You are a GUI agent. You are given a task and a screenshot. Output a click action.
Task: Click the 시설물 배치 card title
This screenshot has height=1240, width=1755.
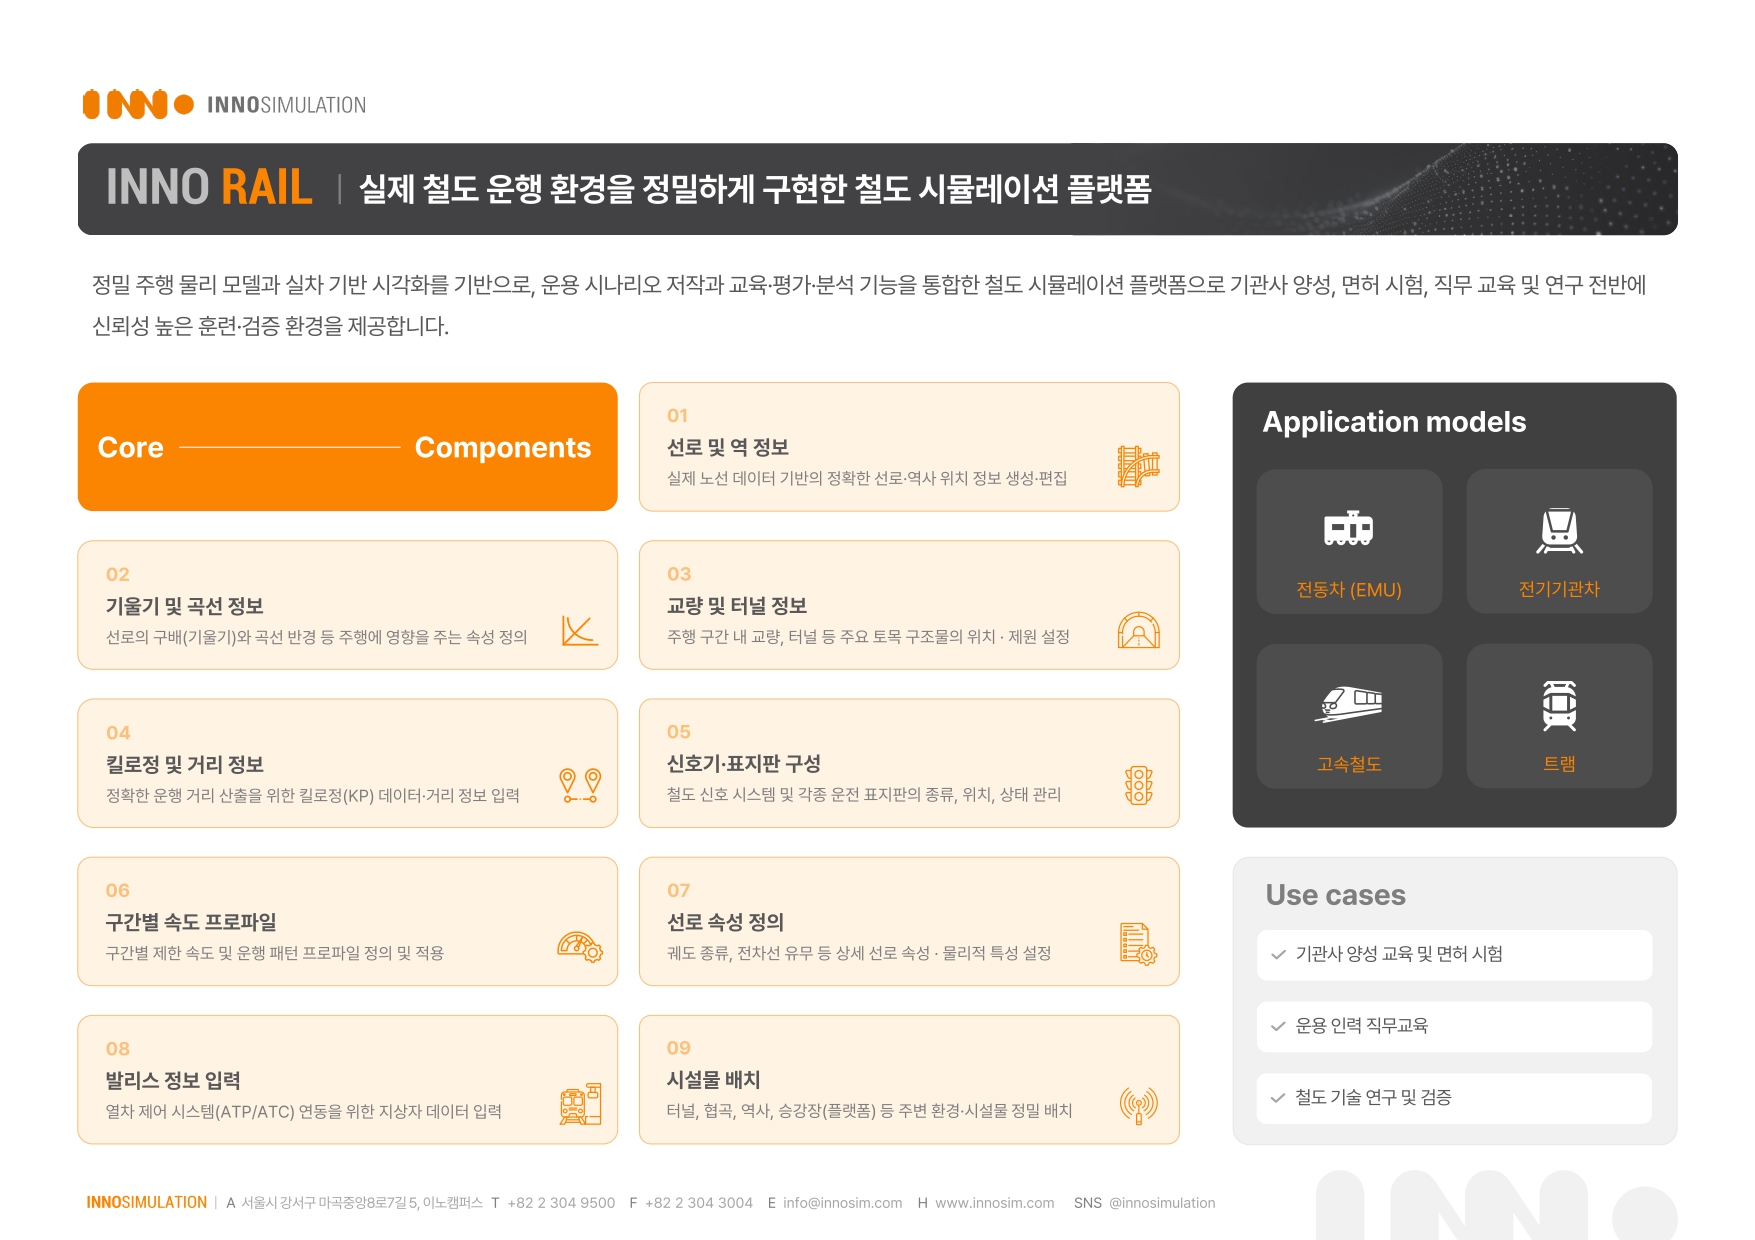point(714,1080)
